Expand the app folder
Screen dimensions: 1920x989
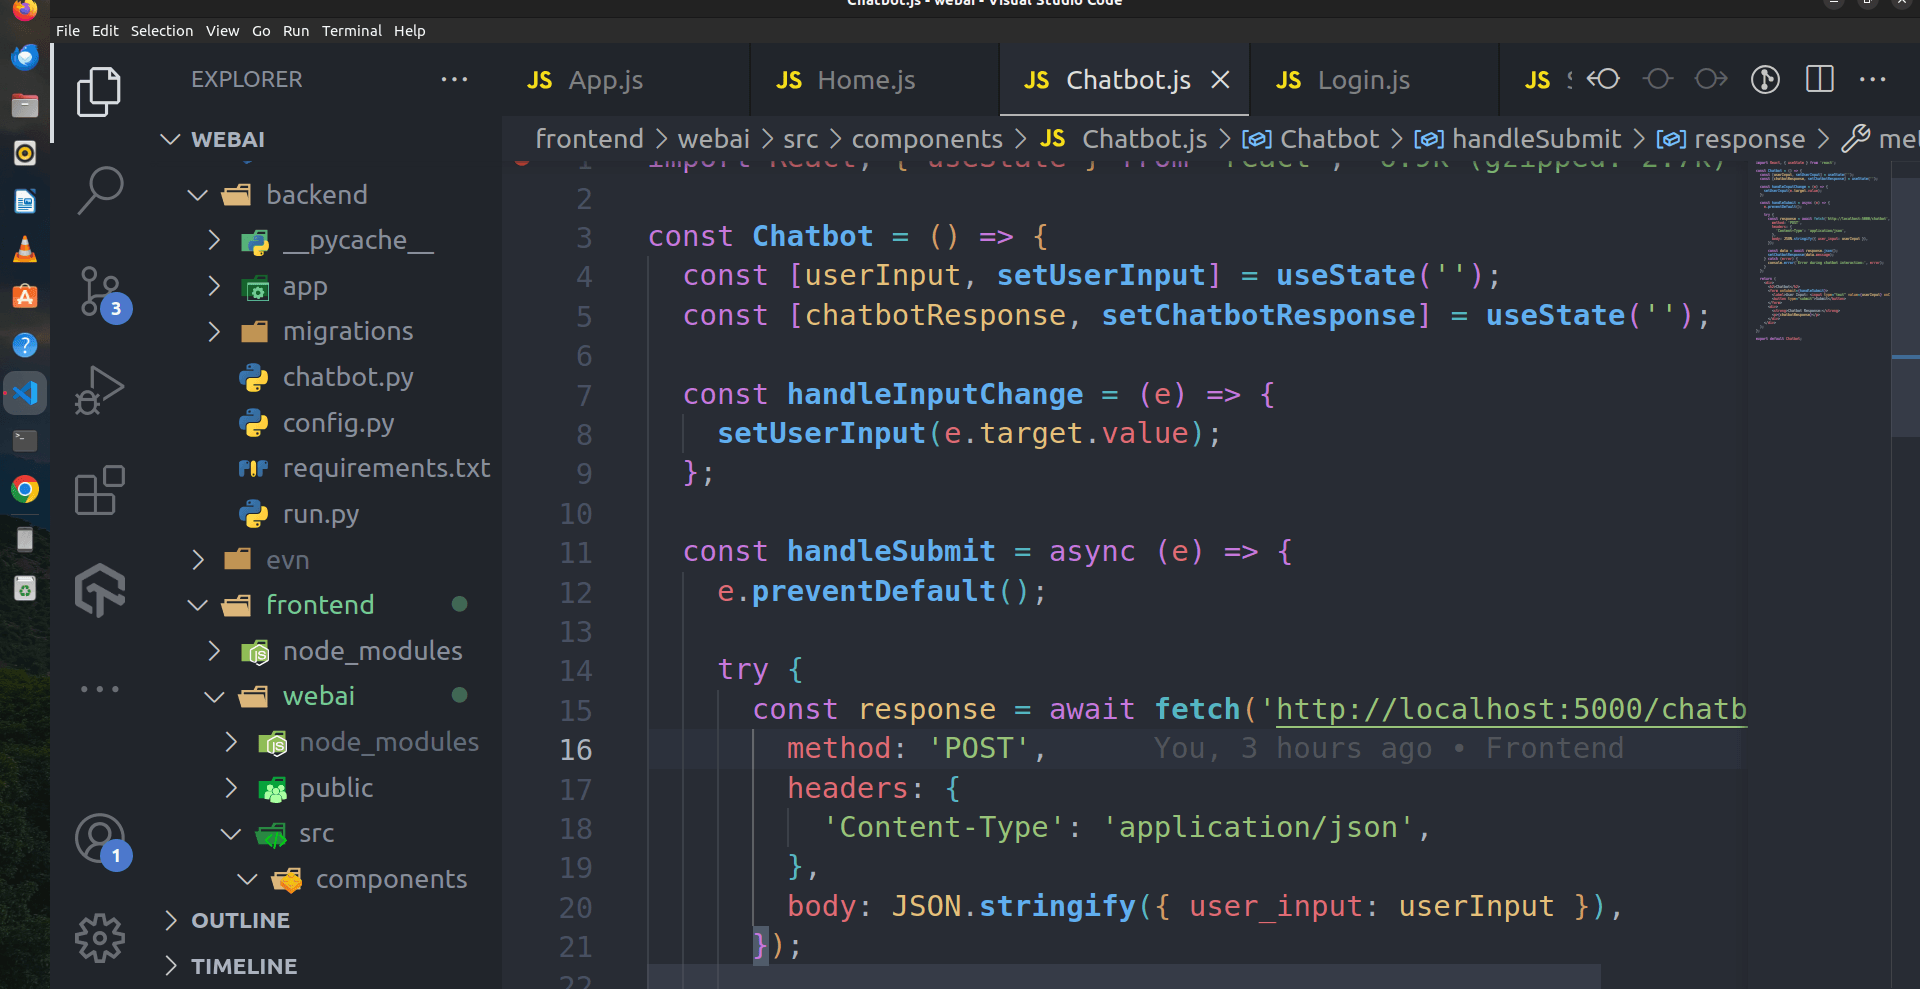click(214, 286)
